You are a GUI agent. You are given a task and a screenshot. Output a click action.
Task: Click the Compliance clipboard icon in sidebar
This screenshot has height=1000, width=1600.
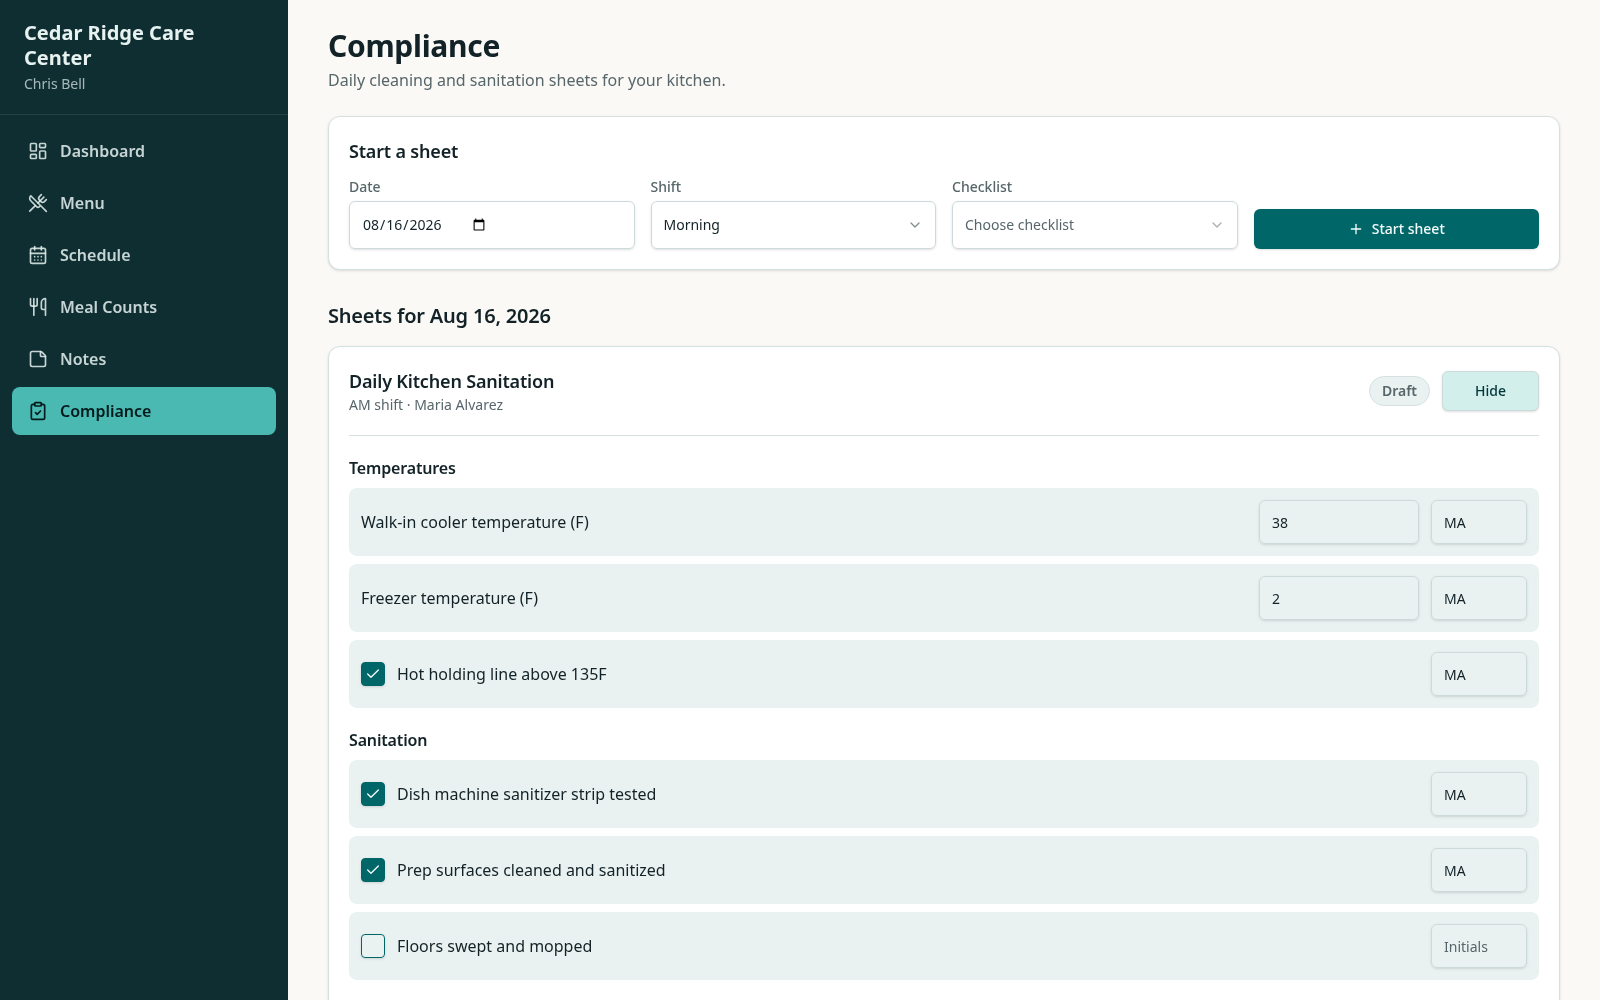click(38, 411)
